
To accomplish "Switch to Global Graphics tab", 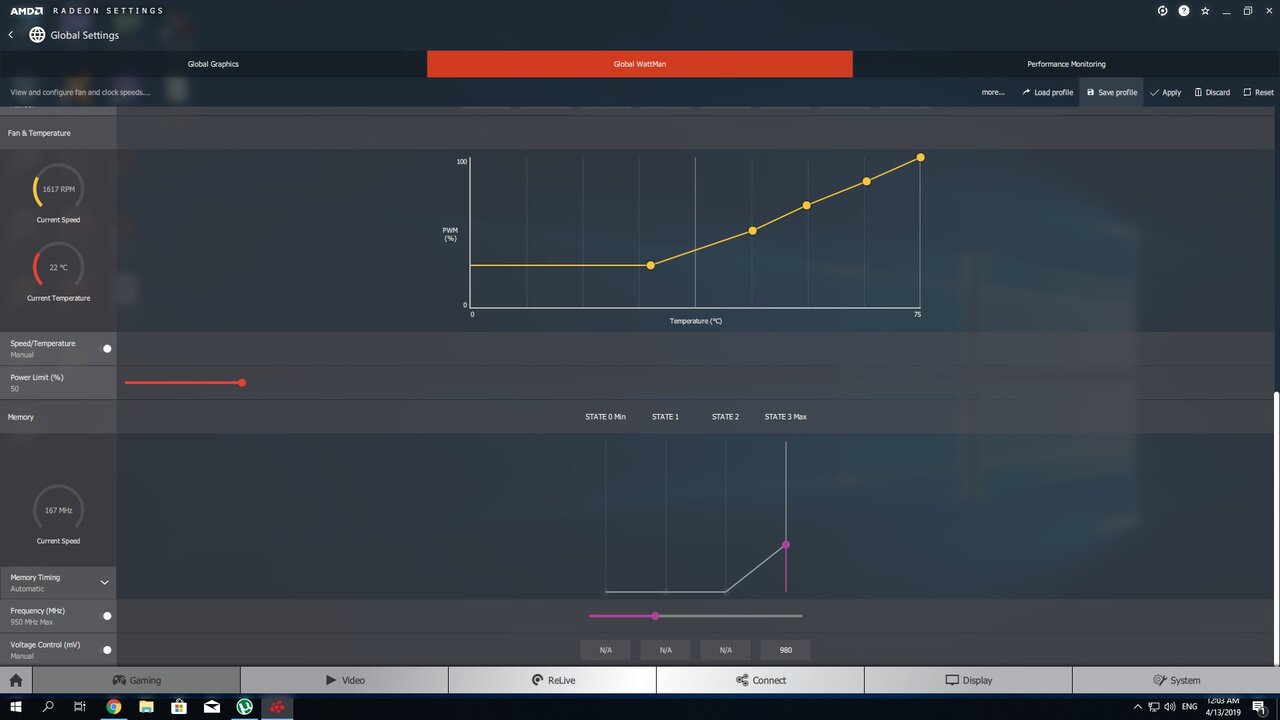I will 213,64.
